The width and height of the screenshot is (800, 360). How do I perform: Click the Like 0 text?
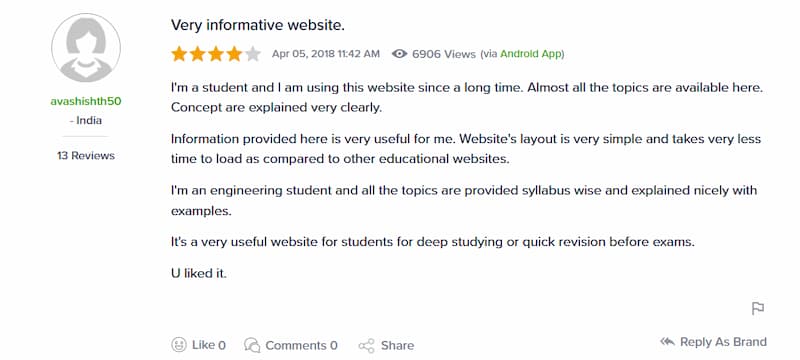(x=209, y=345)
